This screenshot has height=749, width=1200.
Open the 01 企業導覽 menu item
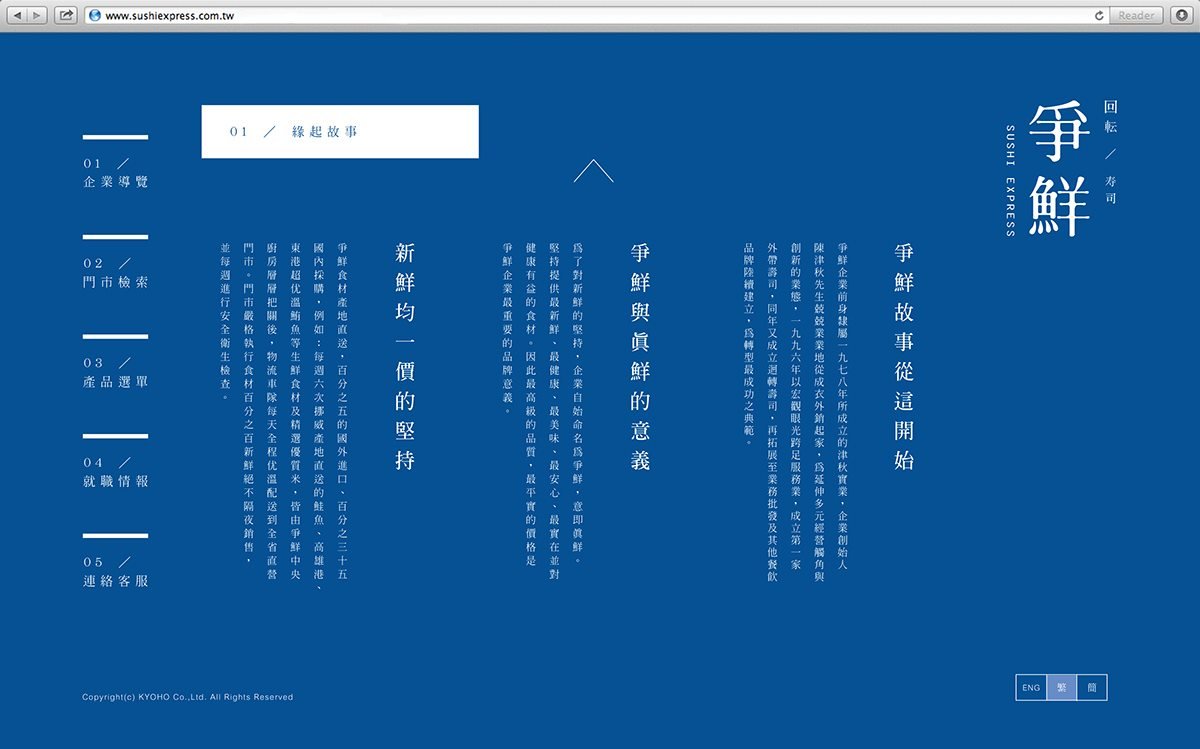[x=115, y=172]
